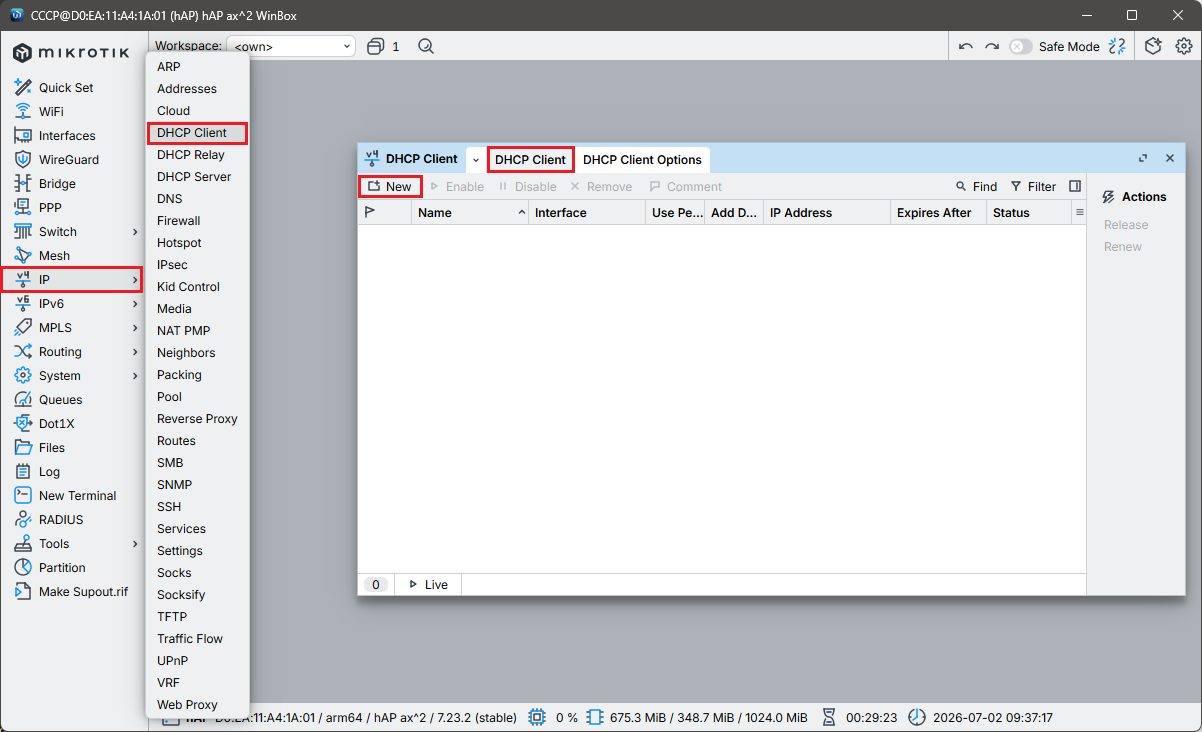
Task: Click the uptime hourglass in status bar
Action: click(829, 717)
